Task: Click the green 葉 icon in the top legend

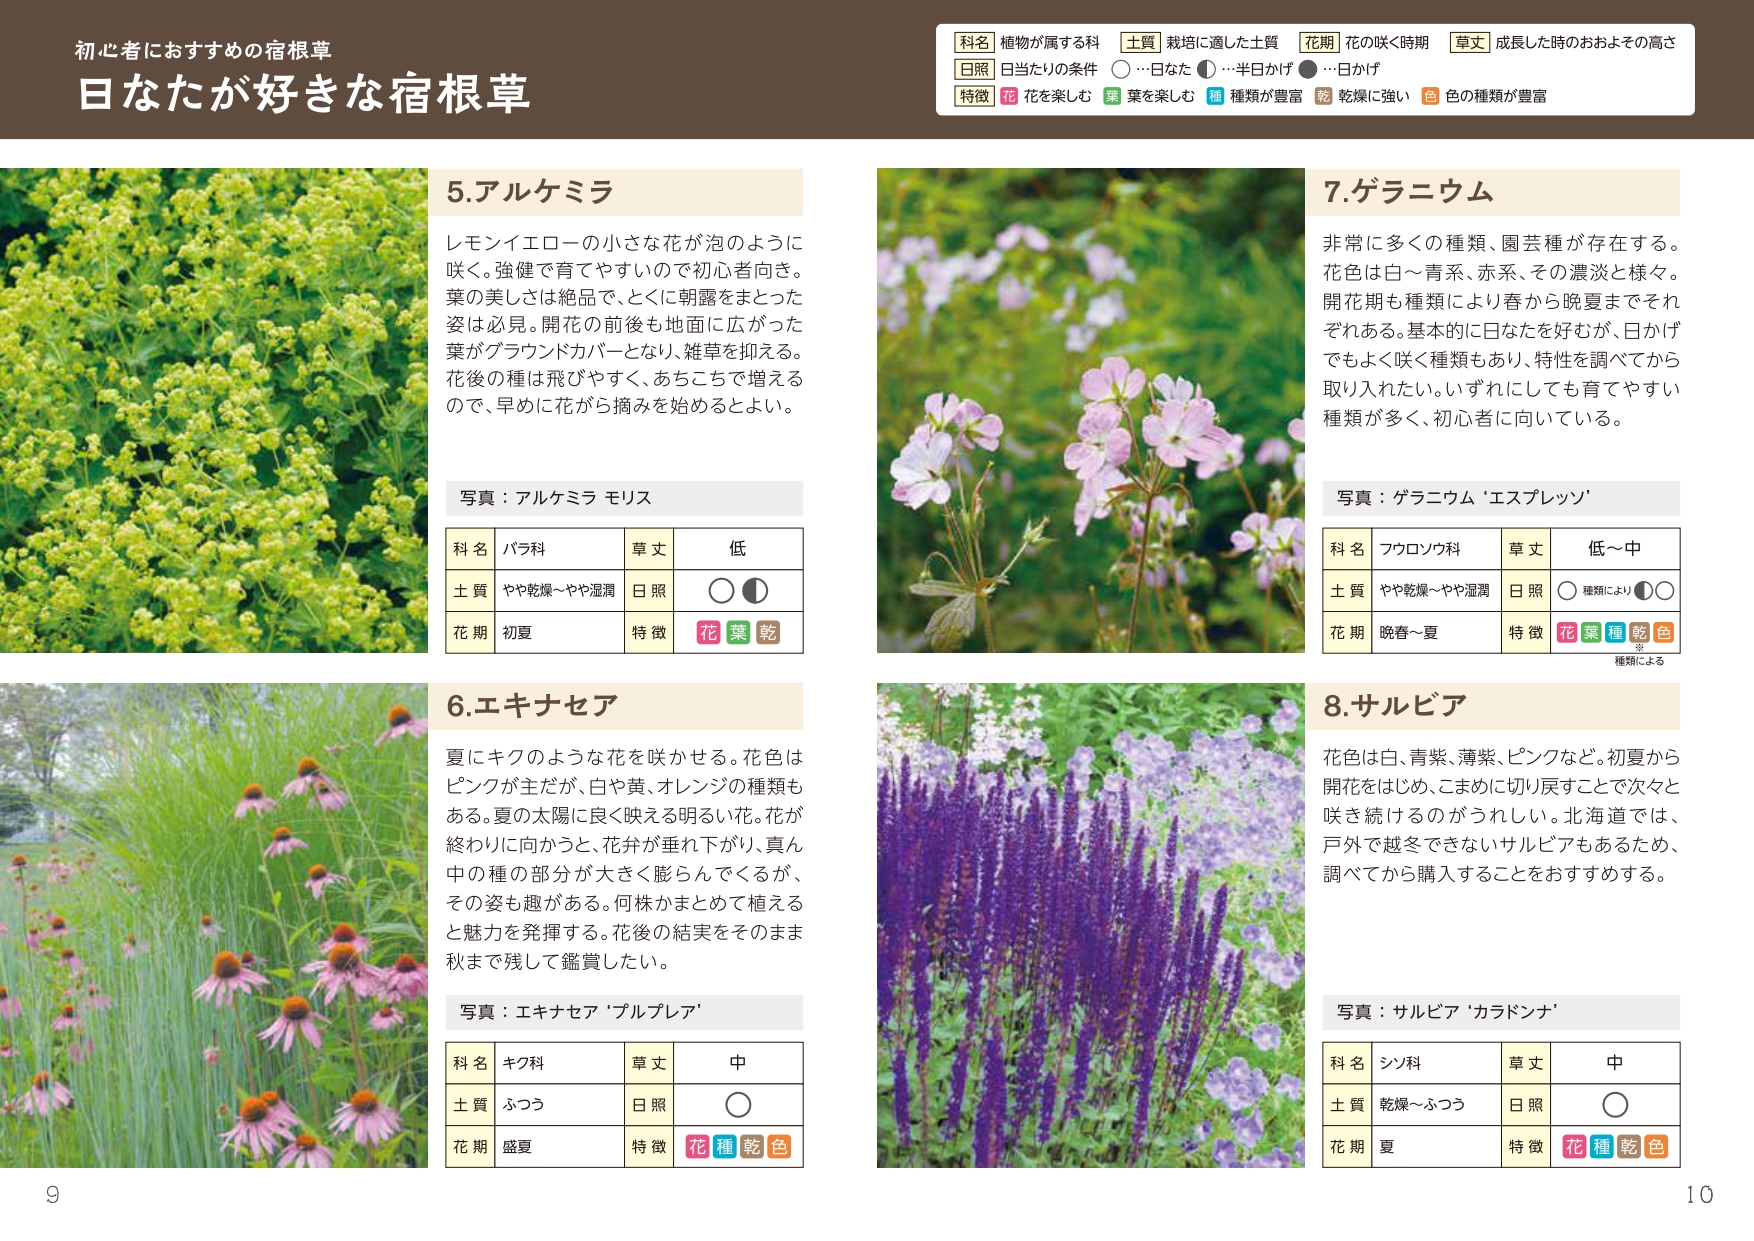Action: 1112,96
